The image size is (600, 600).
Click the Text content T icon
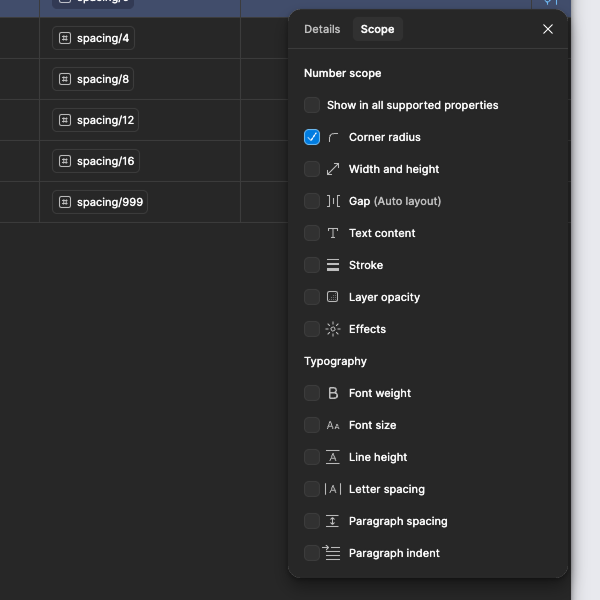pyautogui.click(x=333, y=233)
